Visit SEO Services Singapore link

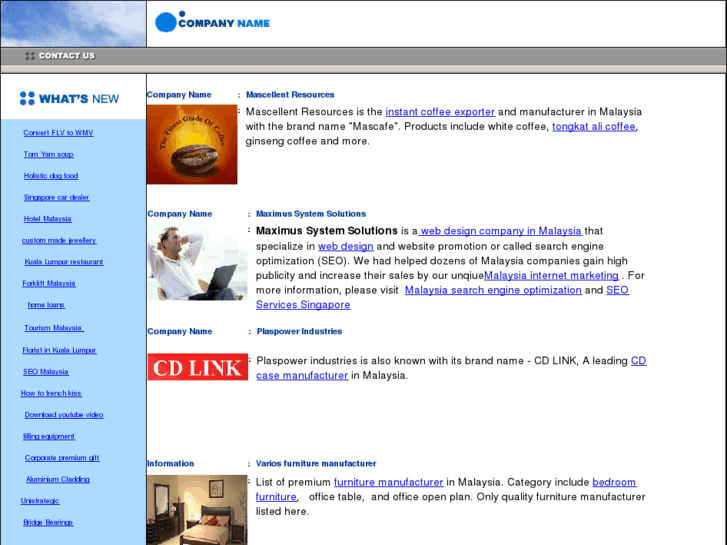pyautogui.click(x=303, y=305)
